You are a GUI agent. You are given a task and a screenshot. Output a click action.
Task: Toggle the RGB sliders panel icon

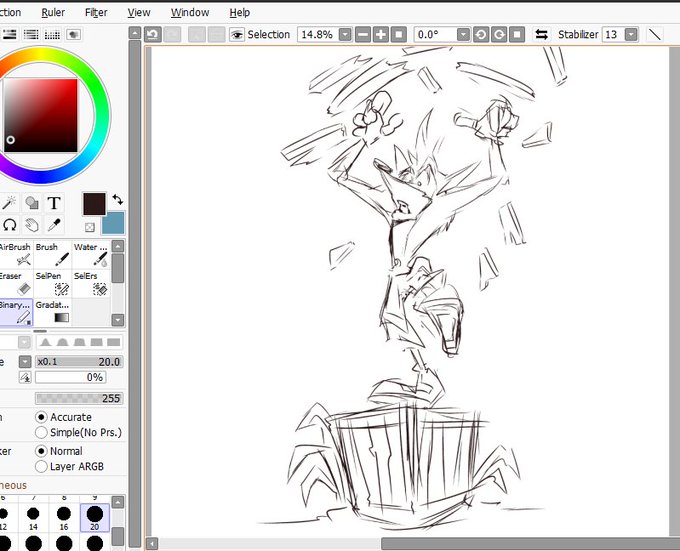click(x=10, y=34)
